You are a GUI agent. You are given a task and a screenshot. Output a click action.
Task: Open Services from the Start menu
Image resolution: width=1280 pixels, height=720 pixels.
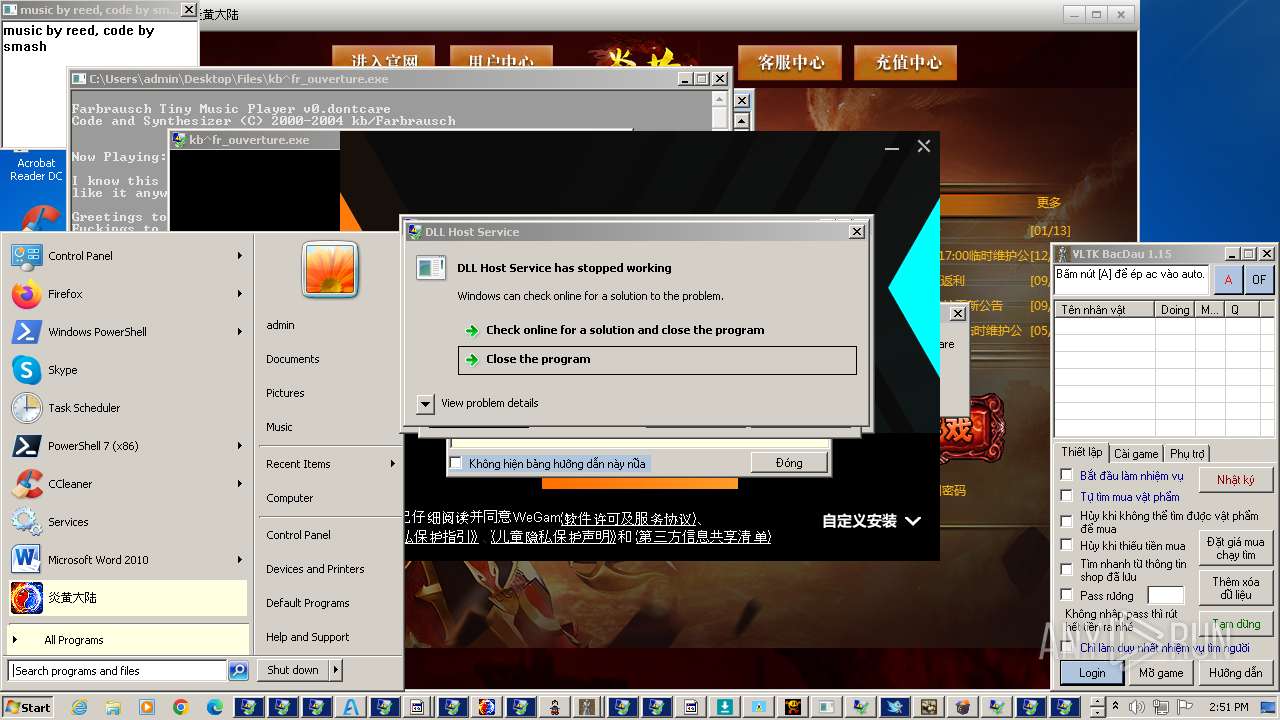click(127, 522)
